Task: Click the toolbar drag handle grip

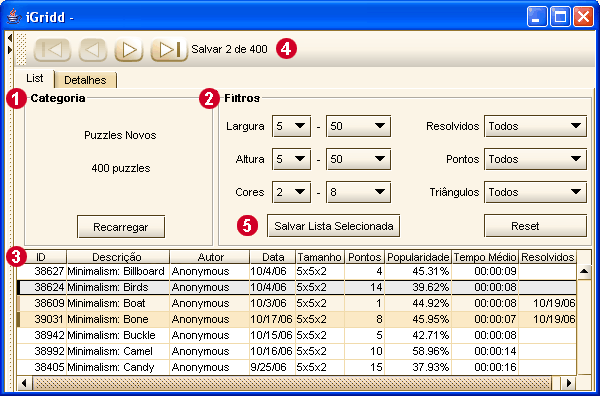Action: click(x=22, y=49)
